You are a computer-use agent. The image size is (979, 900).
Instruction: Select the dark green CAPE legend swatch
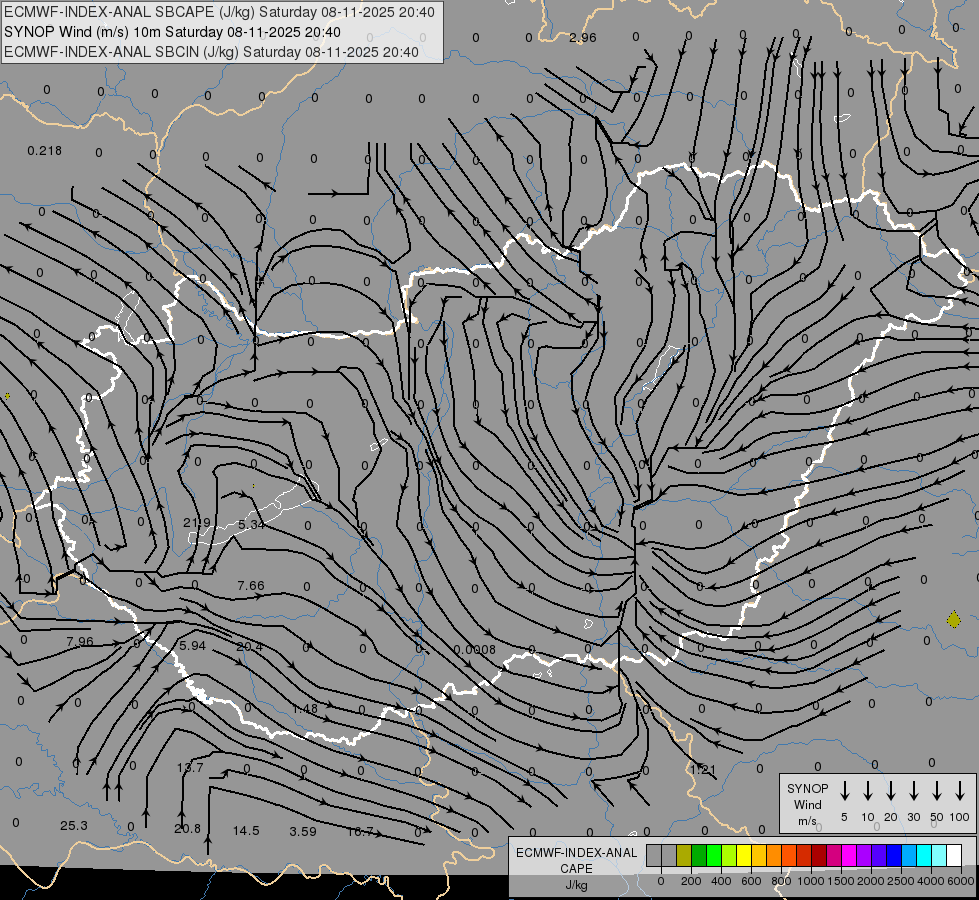(699, 855)
